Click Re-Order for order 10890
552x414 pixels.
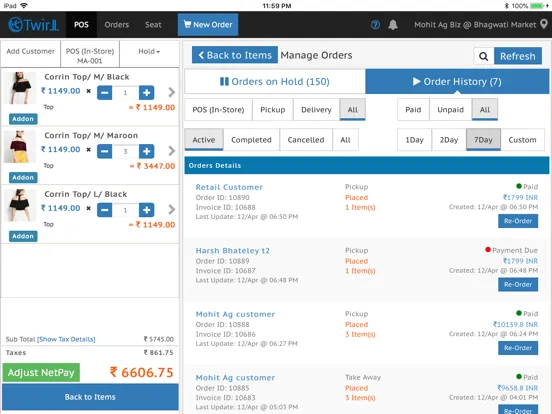tap(518, 221)
